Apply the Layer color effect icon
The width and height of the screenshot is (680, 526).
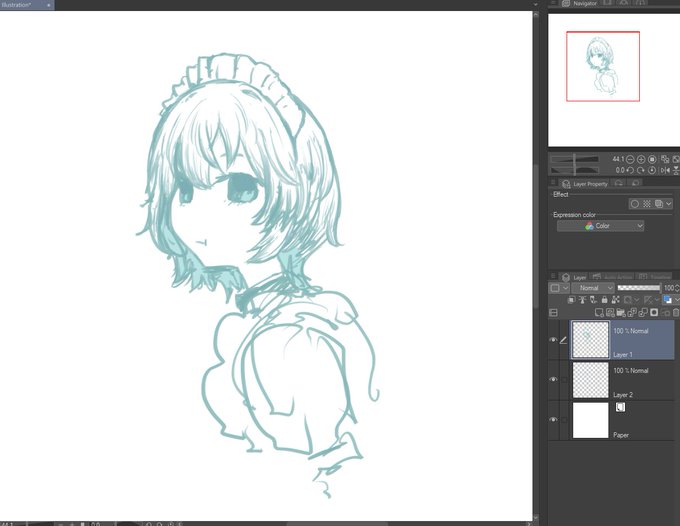[659, 204]
